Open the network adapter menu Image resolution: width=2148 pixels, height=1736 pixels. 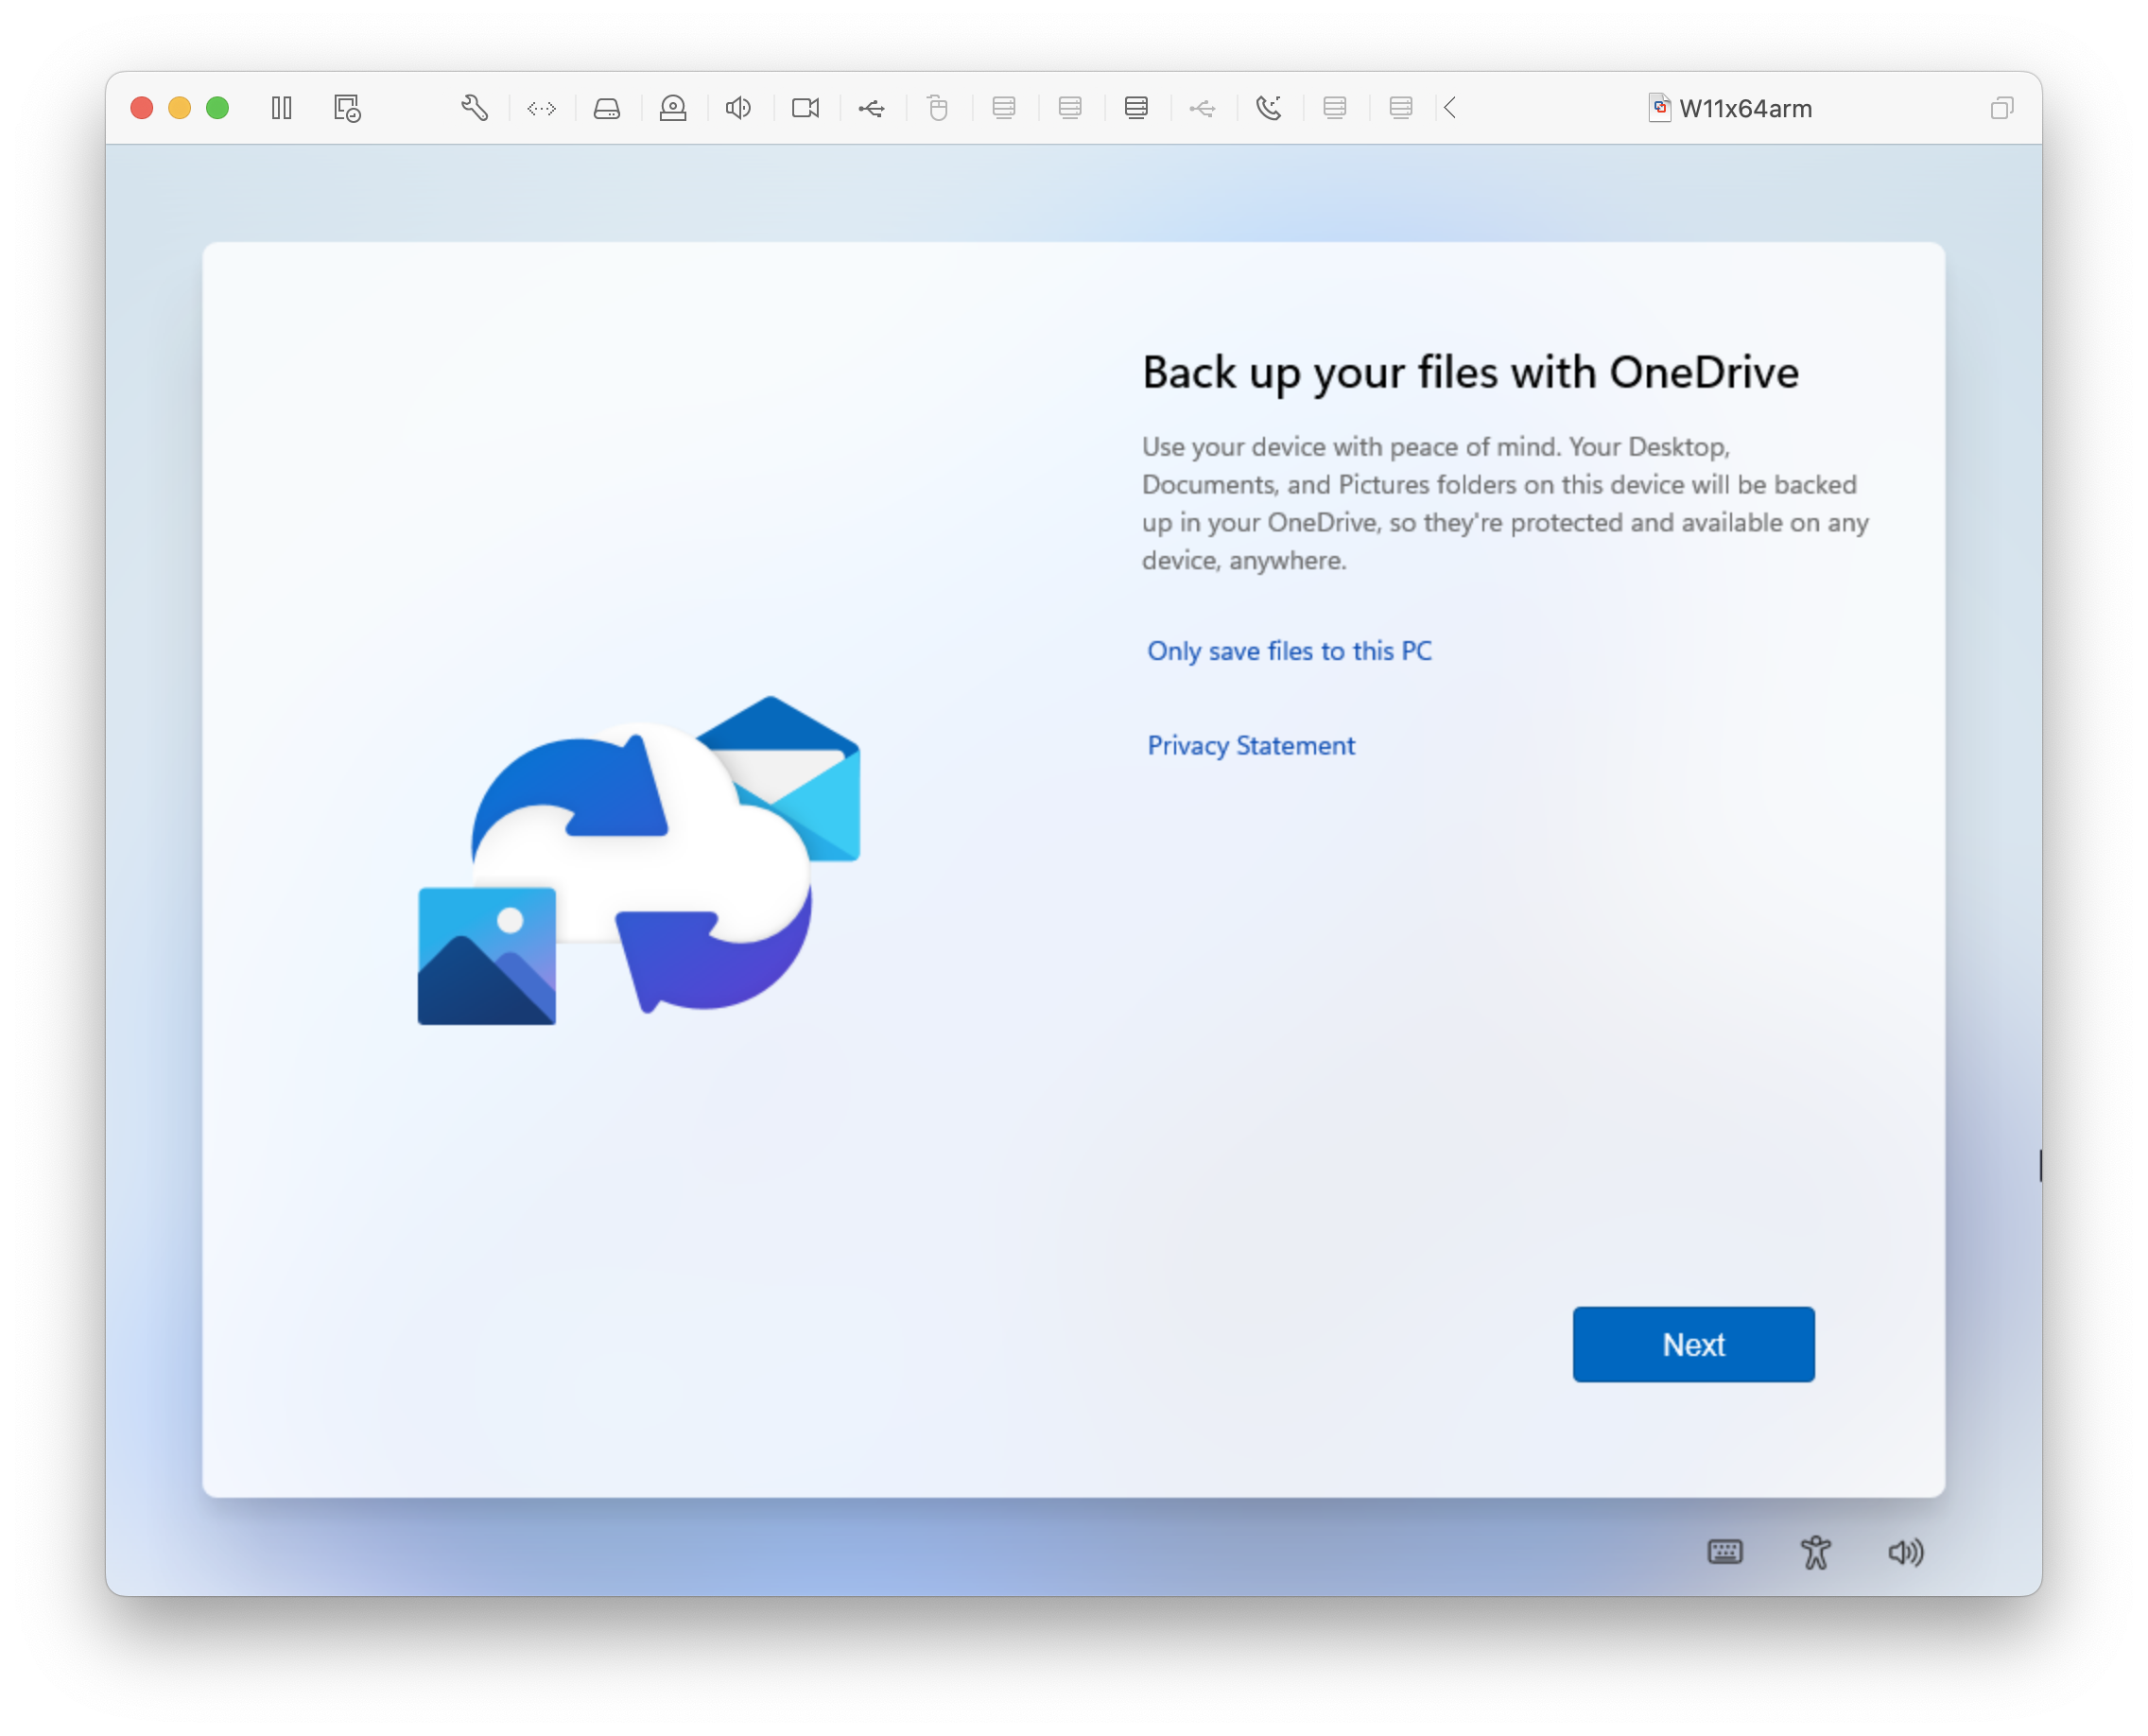541,108
